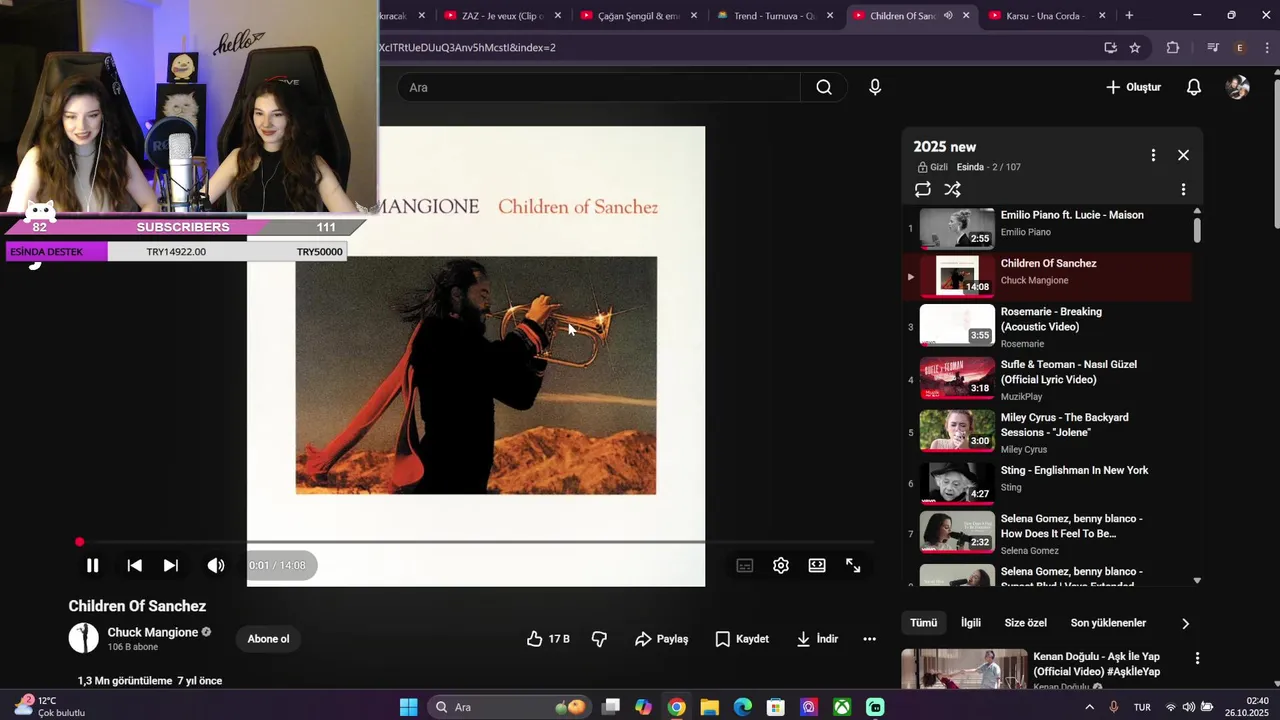Skip to next video in playlist
The width and height of the screenshot is (1280, 720).
coord(171,565)
